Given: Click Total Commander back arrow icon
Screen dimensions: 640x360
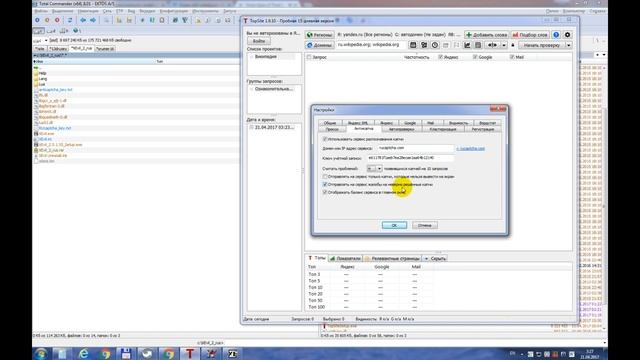Looking at the screenshot, I should 83,20.
